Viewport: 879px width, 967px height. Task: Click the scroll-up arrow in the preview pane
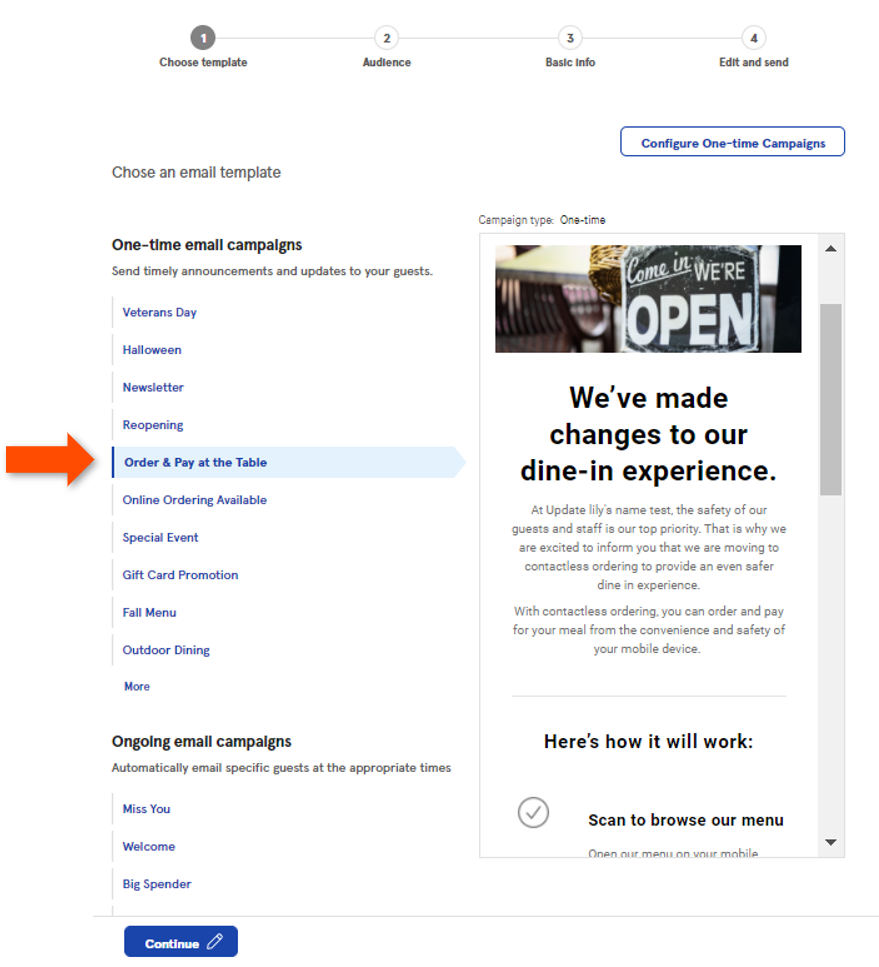tap(831, 246)
